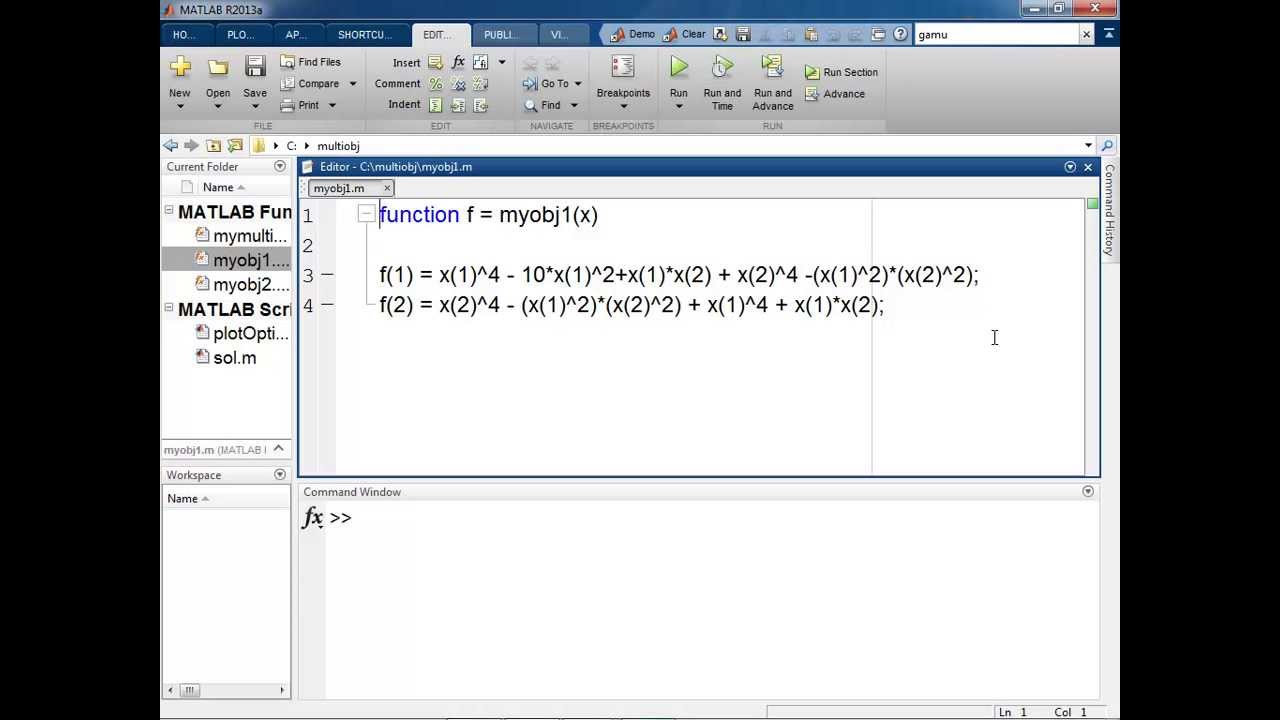Collapse the MATLAB Scripts group
This screenshot has height=720, width=1280.
tap(169, 308)
